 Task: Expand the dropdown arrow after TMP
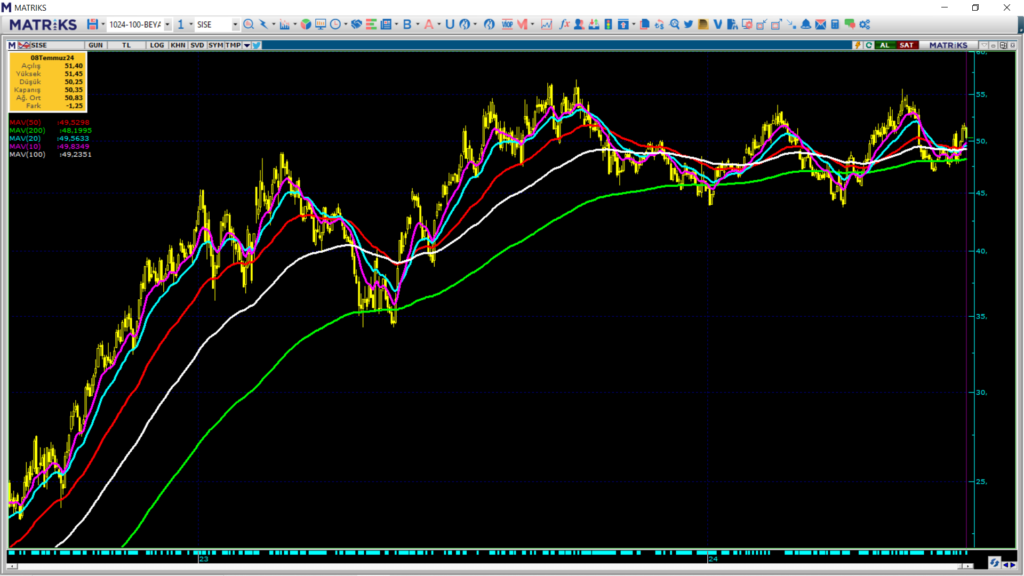(x=246, y=45)
